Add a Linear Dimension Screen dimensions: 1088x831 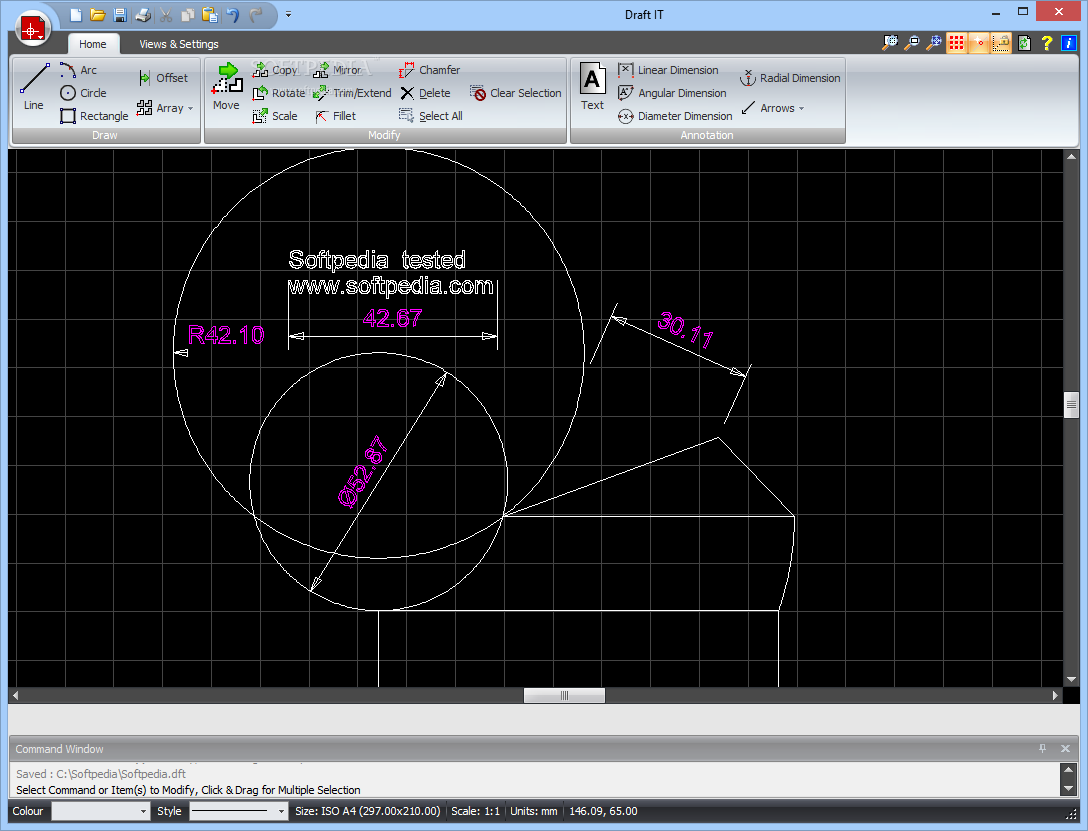tap(668, 70)
